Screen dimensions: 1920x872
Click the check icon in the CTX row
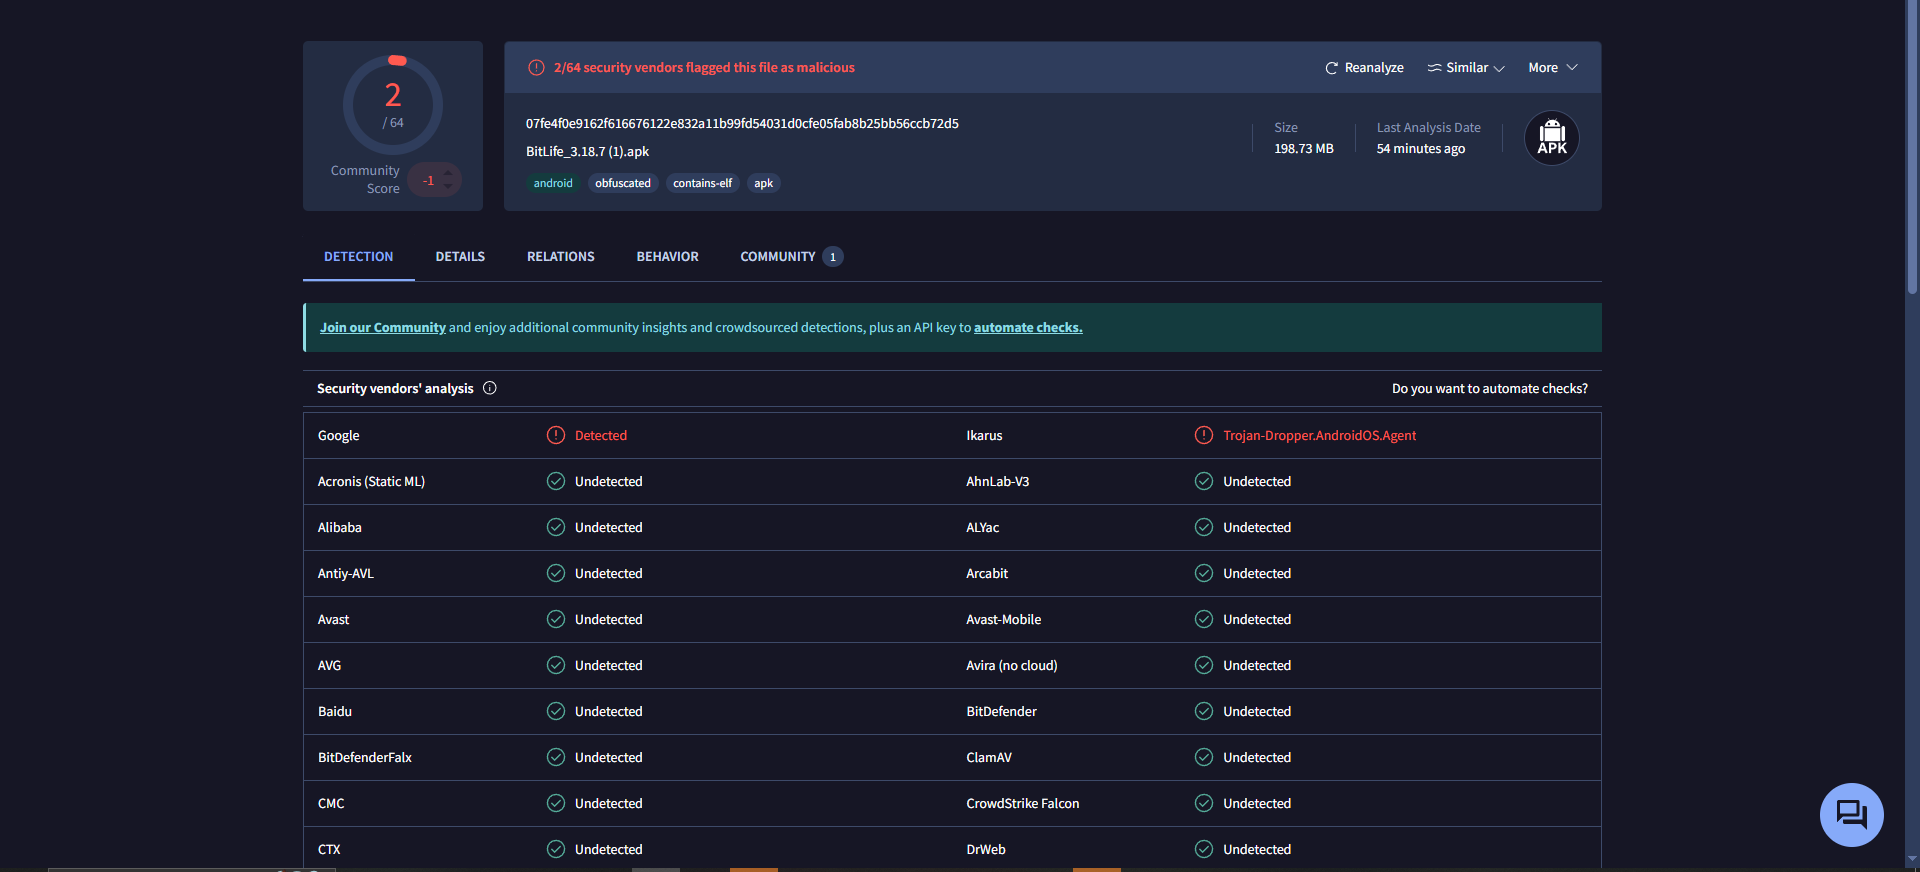[556, 849]
